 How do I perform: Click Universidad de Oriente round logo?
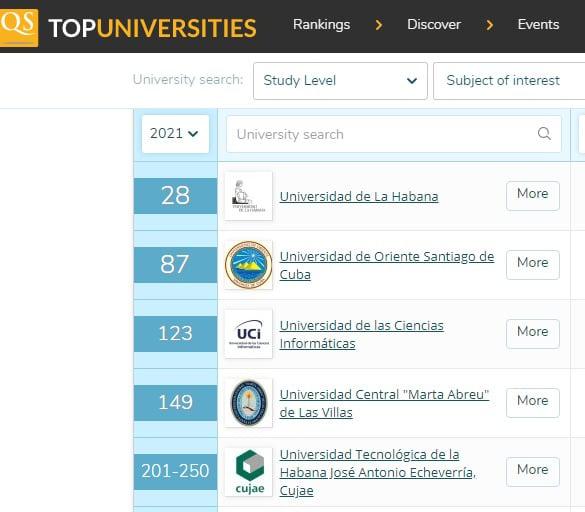pos(248,265)
